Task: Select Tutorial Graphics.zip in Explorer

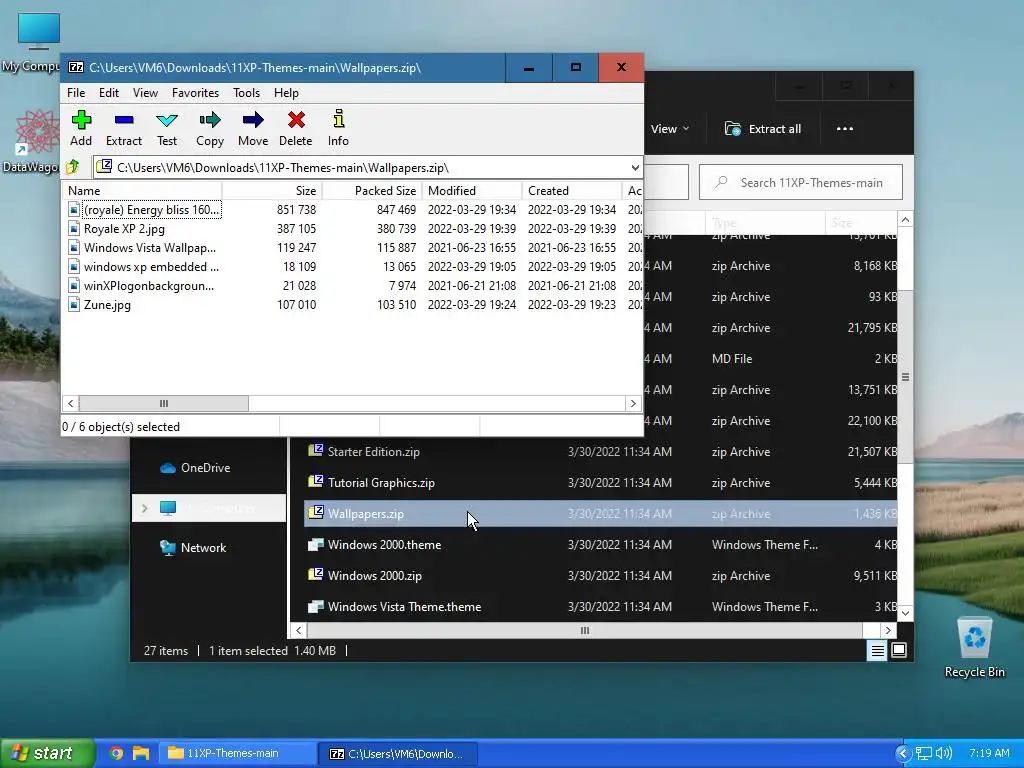Action: pos(600,483)
